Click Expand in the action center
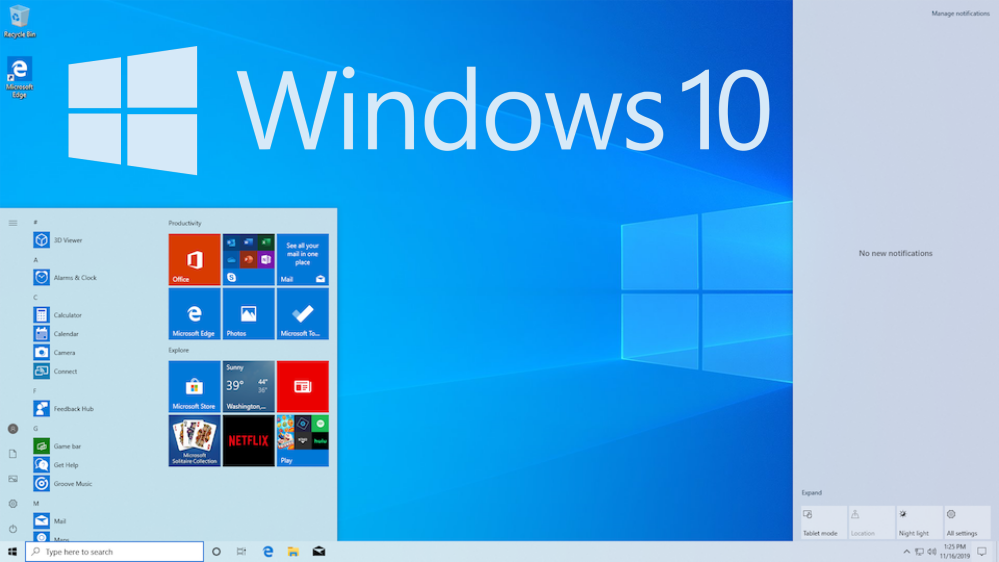The image size is (999, 562). [811, 493]
